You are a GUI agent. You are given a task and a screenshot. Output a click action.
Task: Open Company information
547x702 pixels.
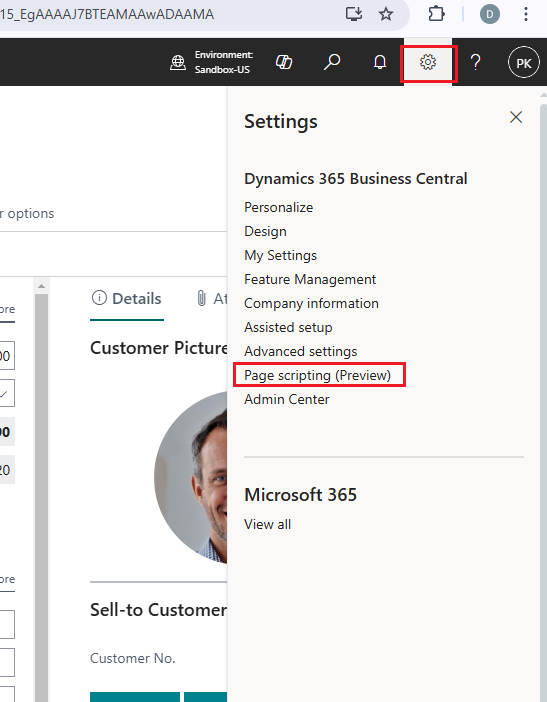311,304
